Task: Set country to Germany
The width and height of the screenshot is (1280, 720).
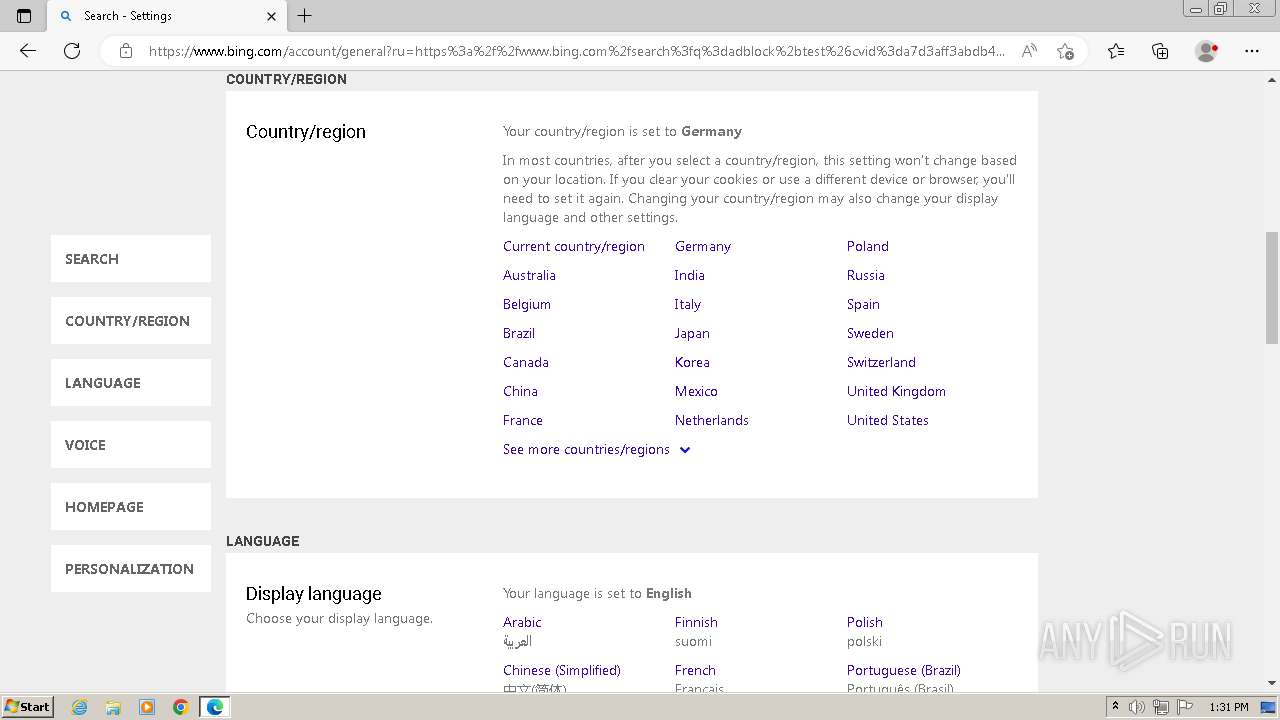Action: pos(703,246)
